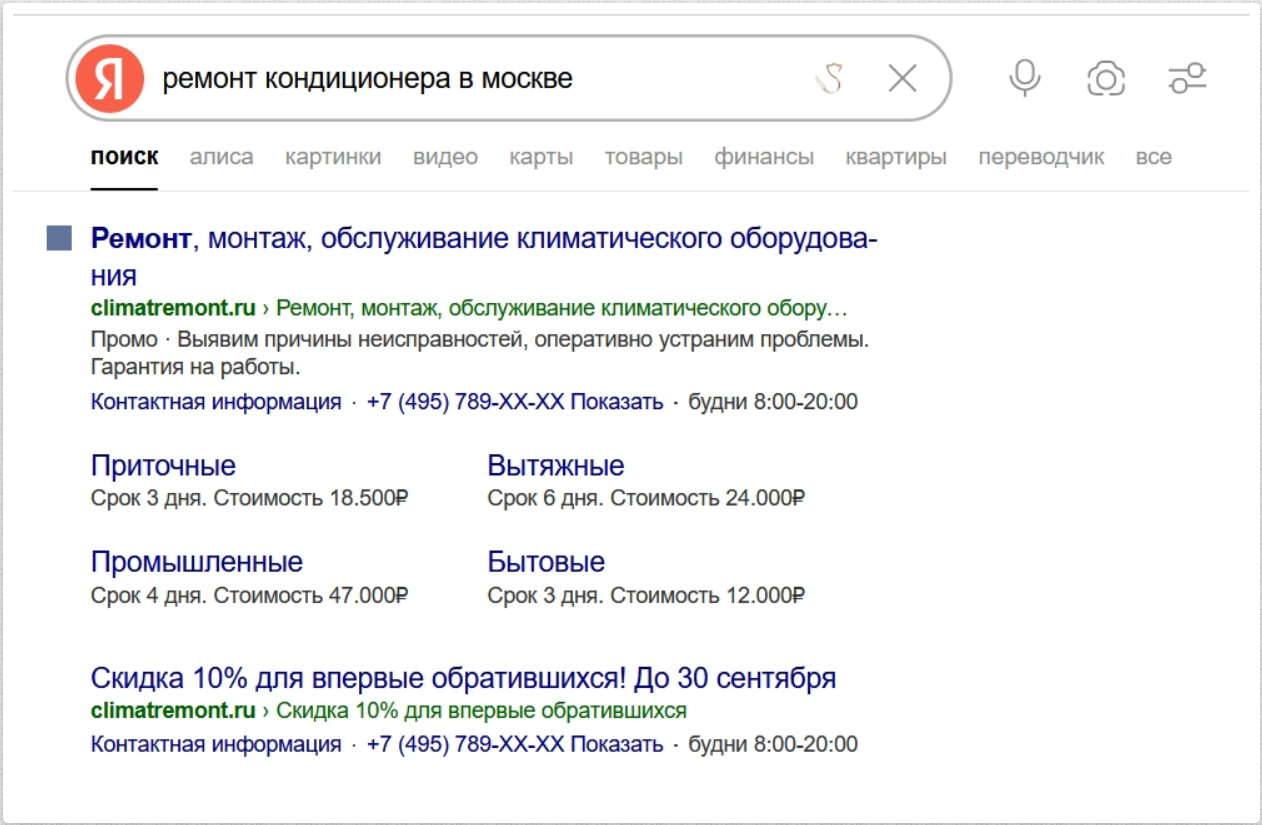Clear the search query with the X icon
This screenshot has height=825, width=1262.
click(903, 77)
